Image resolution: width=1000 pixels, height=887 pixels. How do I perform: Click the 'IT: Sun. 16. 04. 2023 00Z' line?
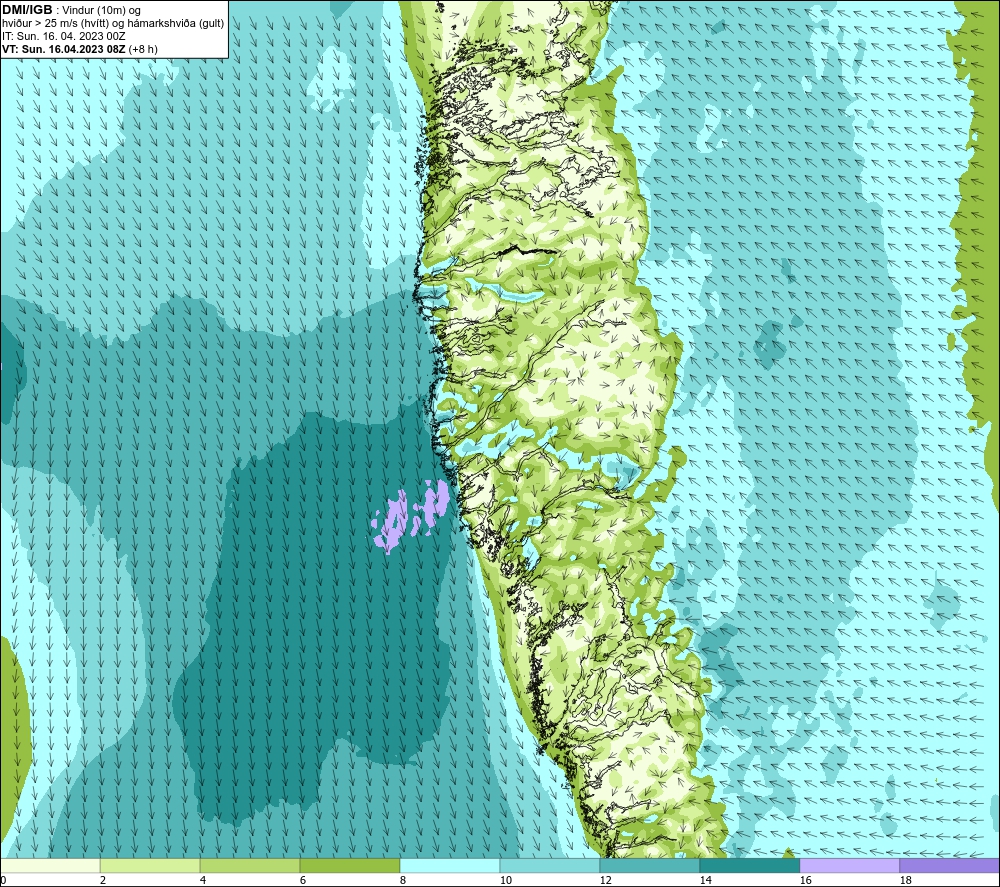click(x=64, y=36)
